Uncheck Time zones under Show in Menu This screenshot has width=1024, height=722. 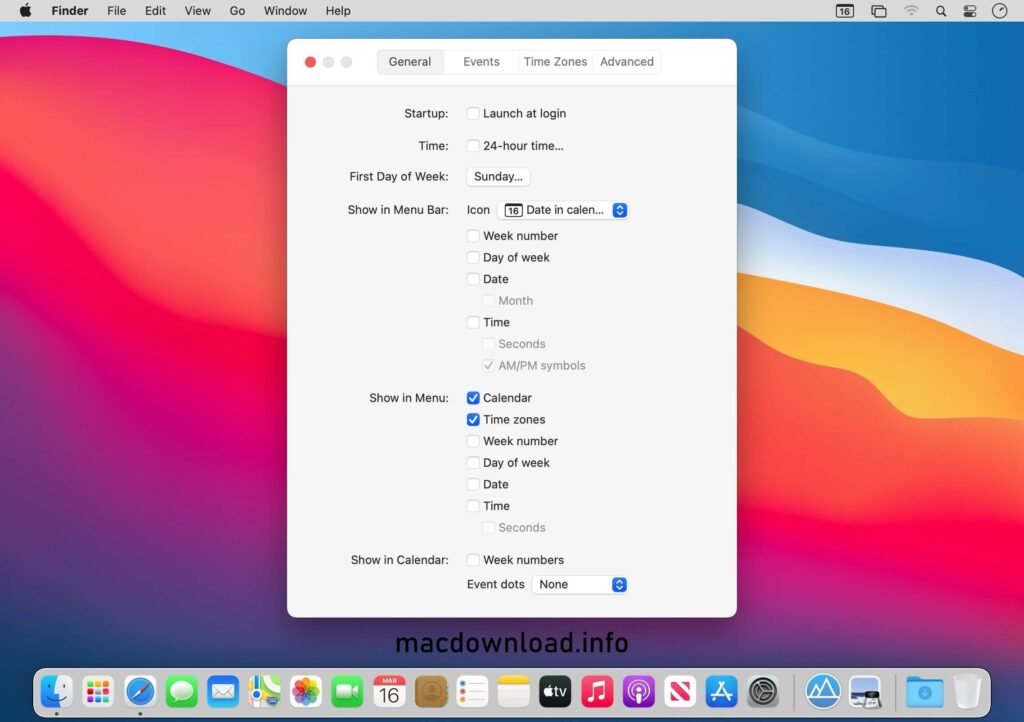point(473,419)
